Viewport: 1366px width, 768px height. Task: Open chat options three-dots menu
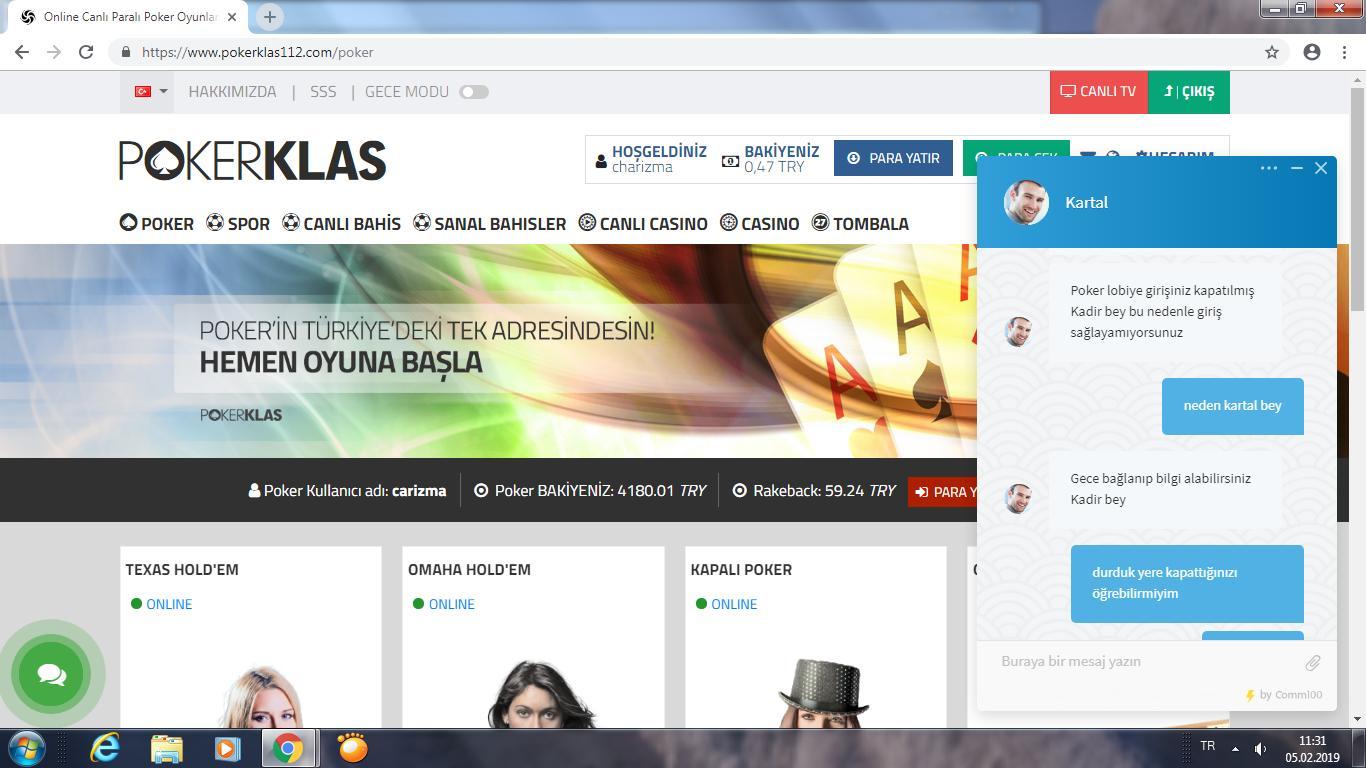click(1269, 168)
